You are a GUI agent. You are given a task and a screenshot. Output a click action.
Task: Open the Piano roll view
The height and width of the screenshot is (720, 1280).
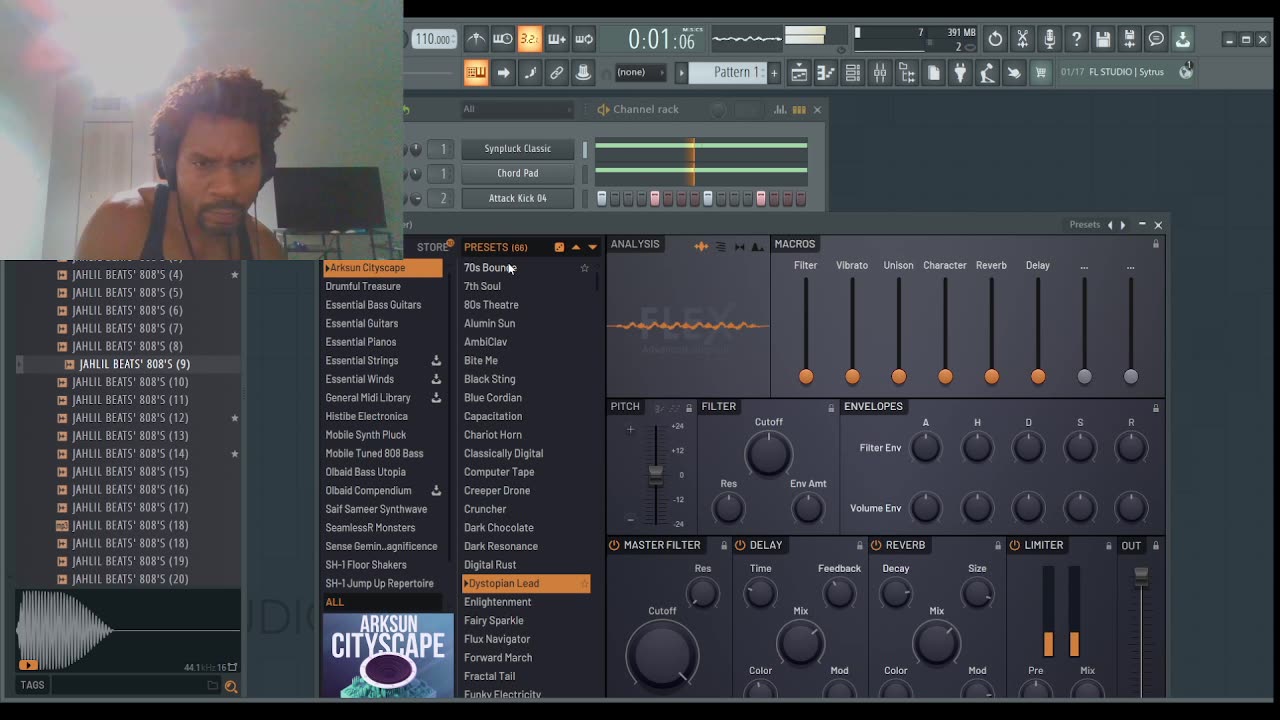tap(826, 72)
